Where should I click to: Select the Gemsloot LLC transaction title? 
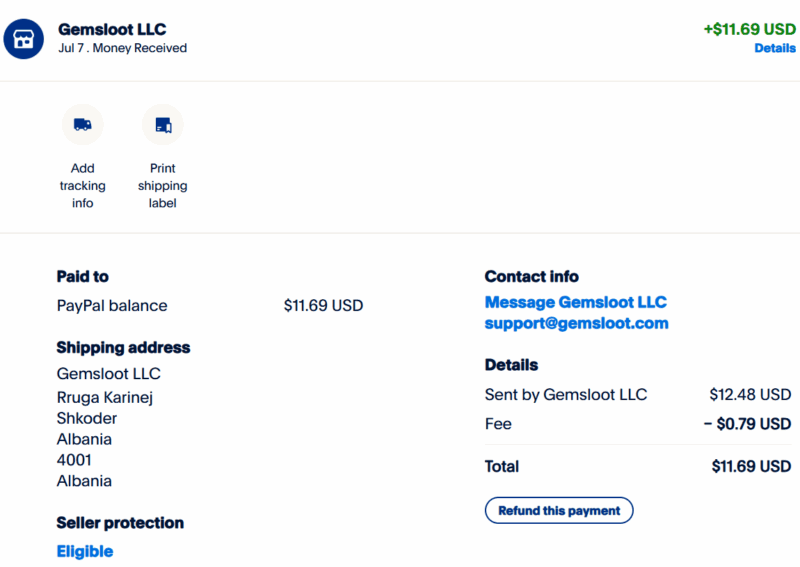point(112,29)
